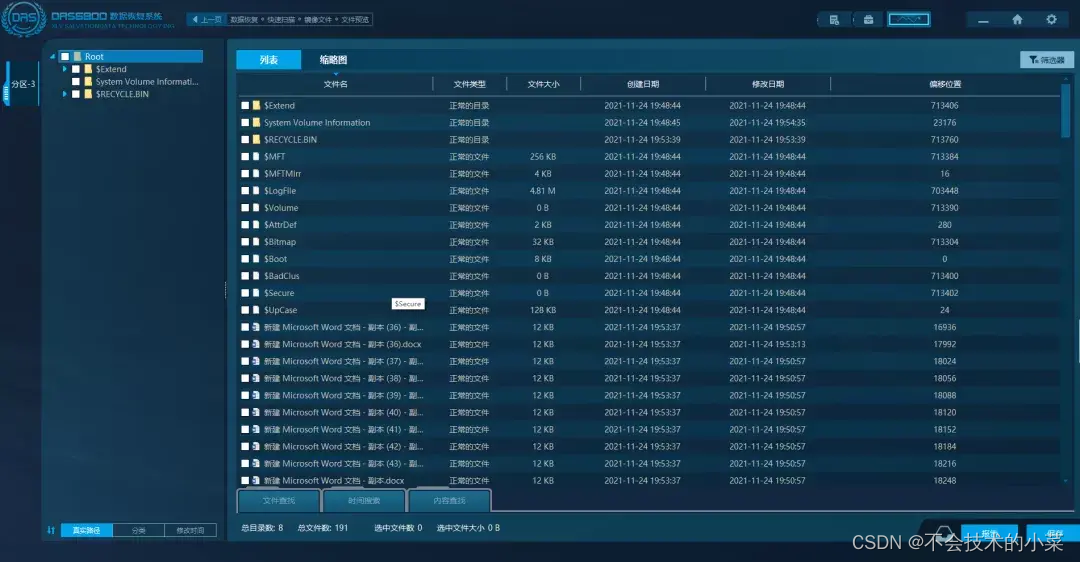The image size is (1080, 562).
Task: Expand the $Extend tree node
Action: (64, 69)
